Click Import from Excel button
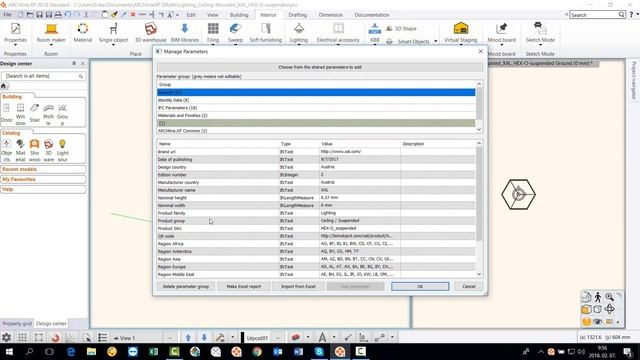This screenshot has width=640, height=360. tap(298, 287)
